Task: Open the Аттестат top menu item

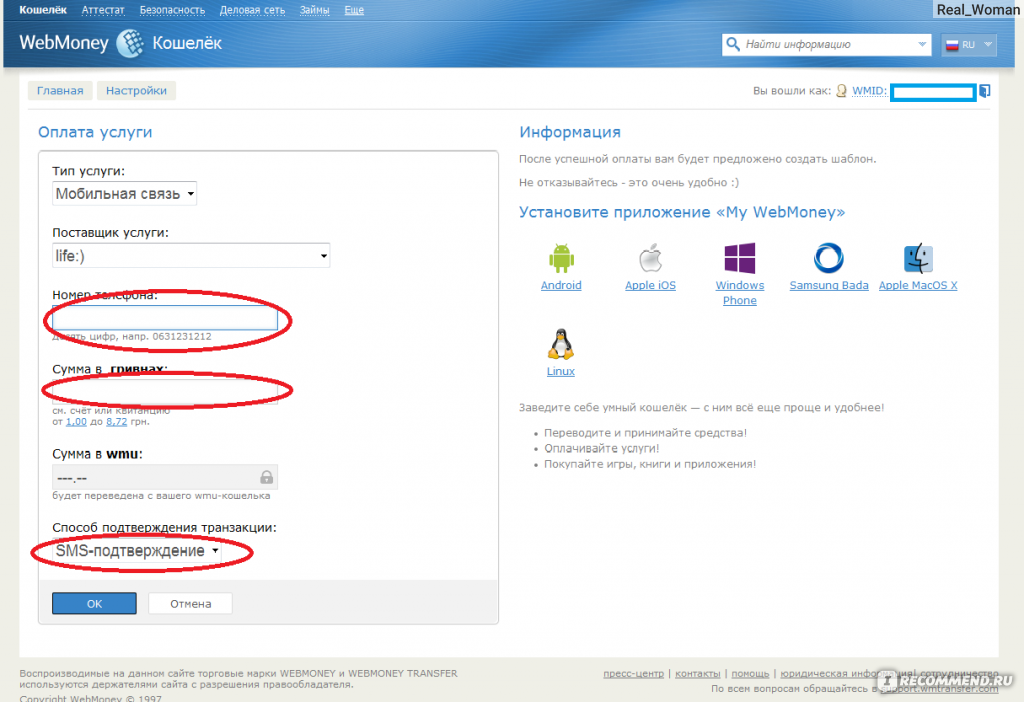Action: (103, 10)
